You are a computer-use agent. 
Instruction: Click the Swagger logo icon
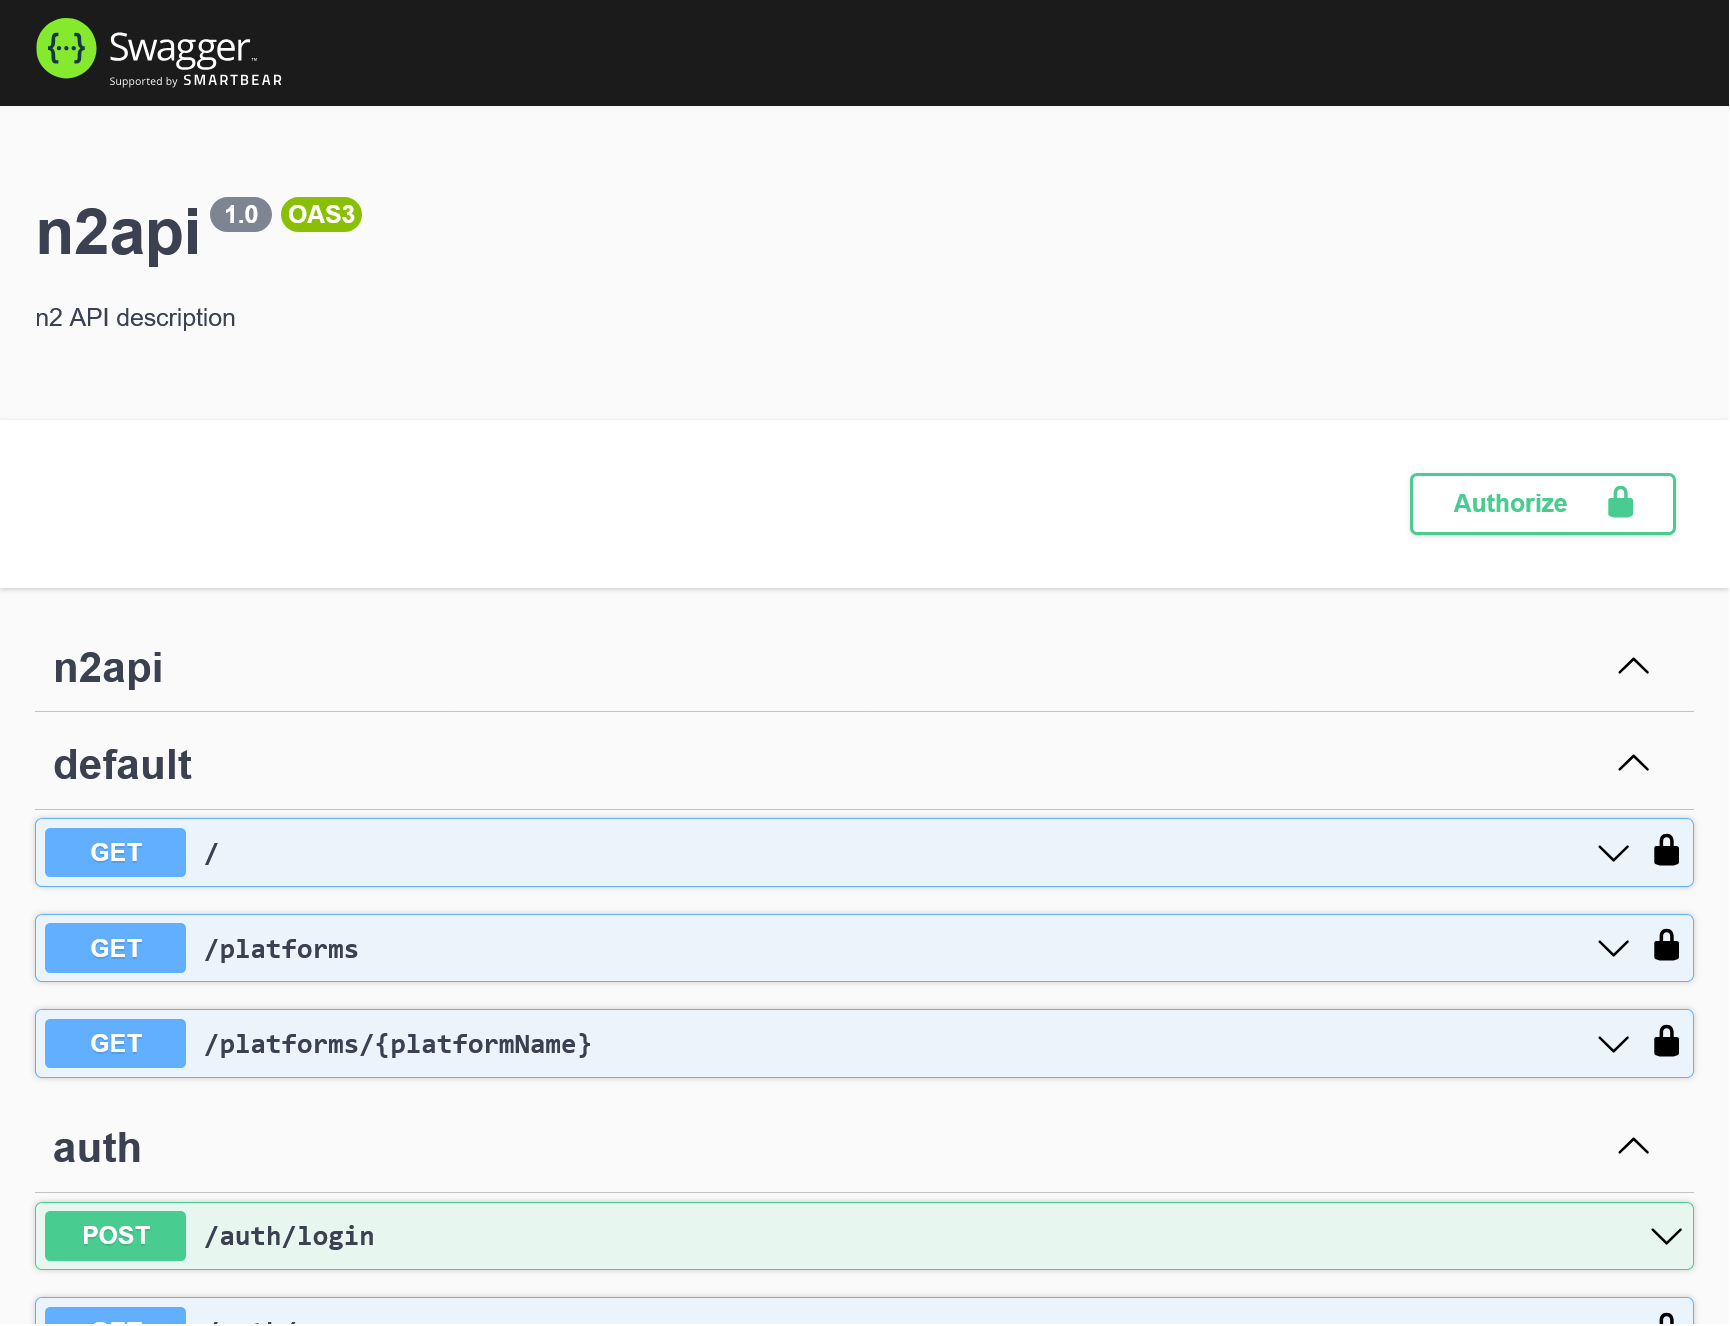click(x=66, y=48)
